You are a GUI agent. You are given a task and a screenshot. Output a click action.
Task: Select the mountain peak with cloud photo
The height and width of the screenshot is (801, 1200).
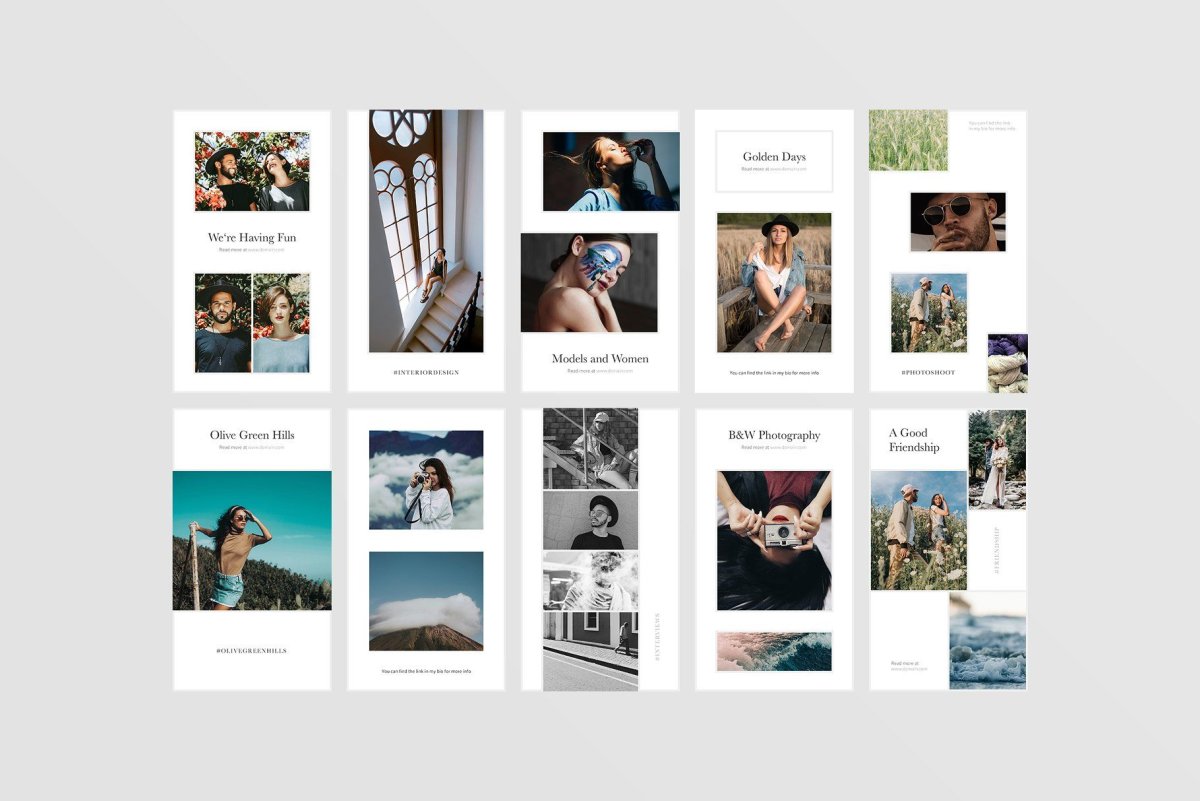tap(425, 600)
